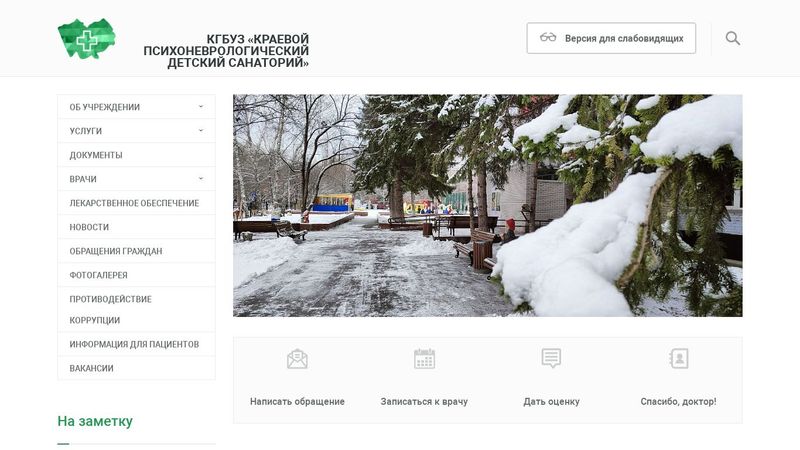Click the green cross sanatorium logo
The width and height of the screenshot is (800, 450).
86,39
